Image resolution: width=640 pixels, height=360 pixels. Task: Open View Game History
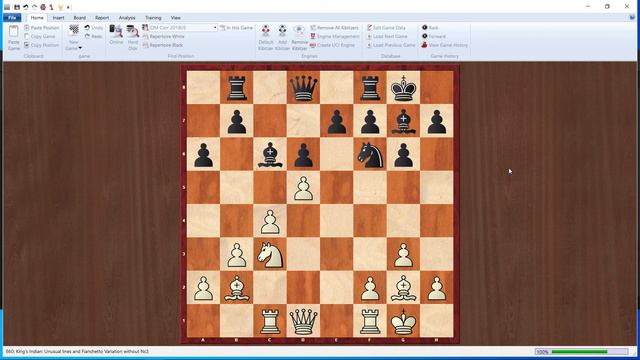[444, 45]
